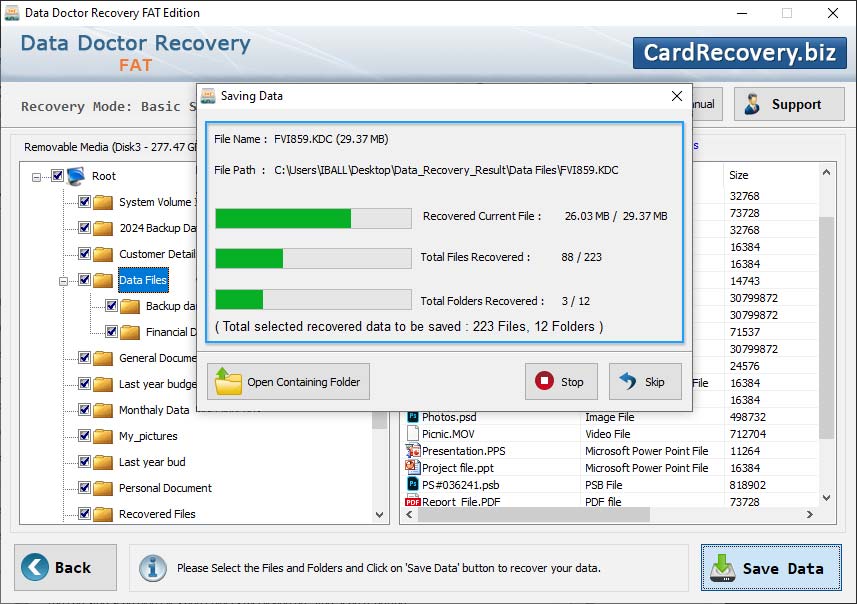The width and height of the screenshot is (857, 604).
Task: Uncheck the Financial folder checkbox
Action: [111, 331]
